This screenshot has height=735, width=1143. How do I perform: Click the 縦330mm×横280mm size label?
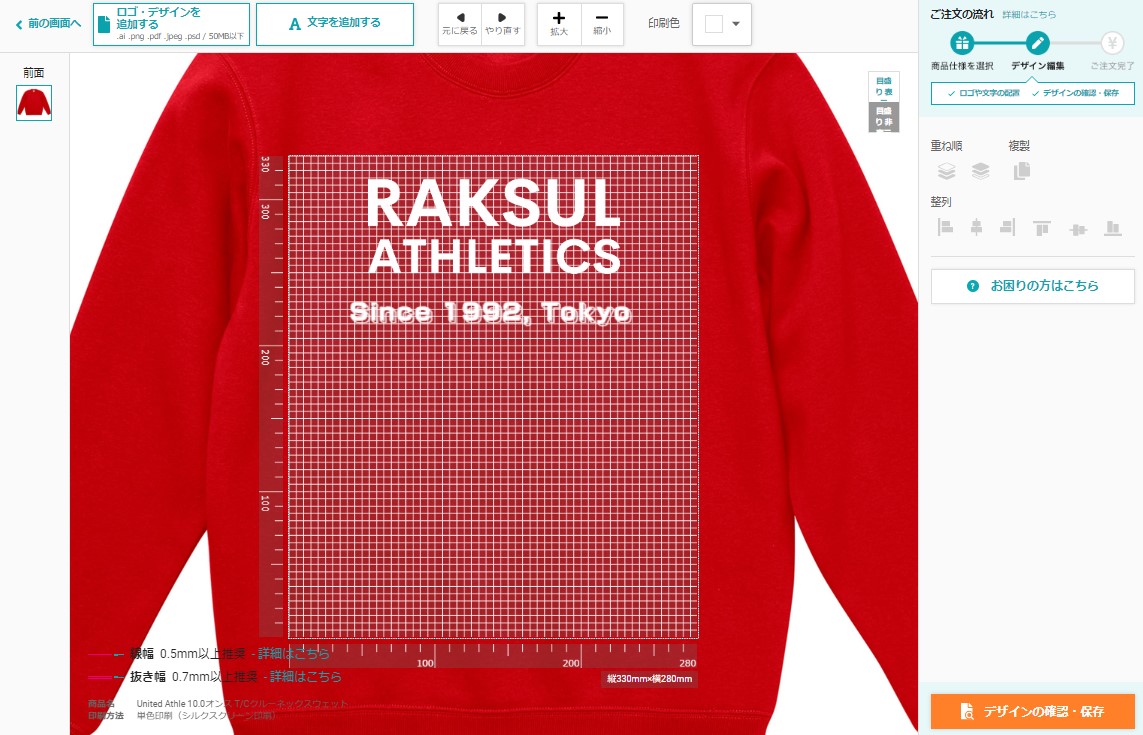coord(649,679)
